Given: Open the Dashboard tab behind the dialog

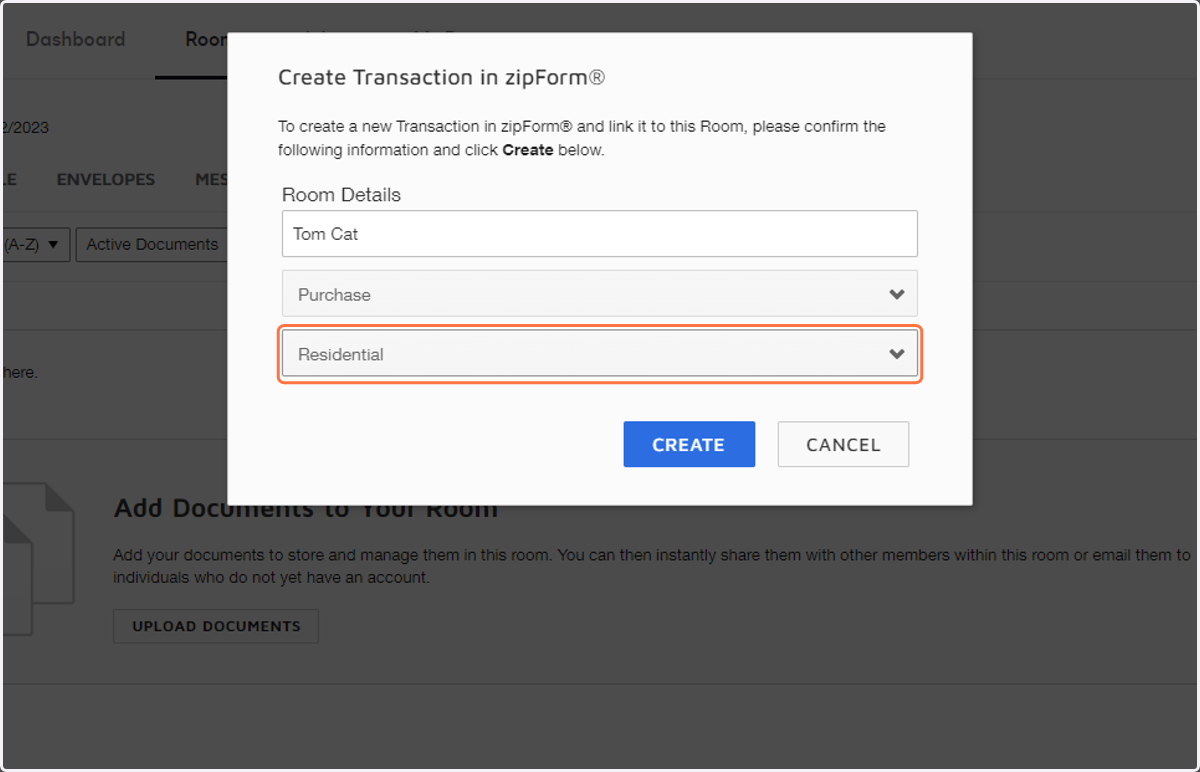Looking at the screenshot, I should click(76, 39).
